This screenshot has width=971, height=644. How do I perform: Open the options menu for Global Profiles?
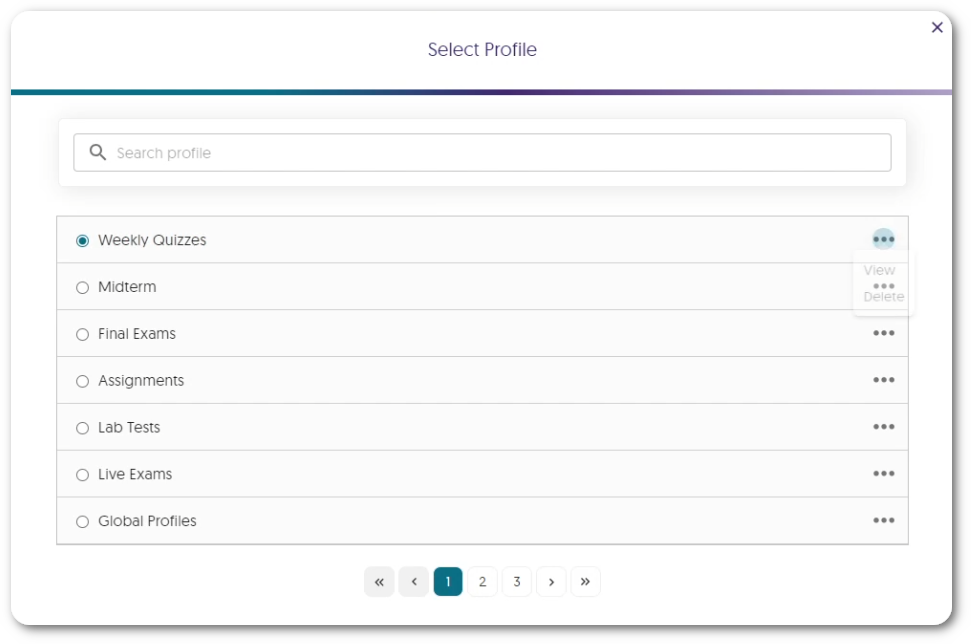(x=884, y=520)
